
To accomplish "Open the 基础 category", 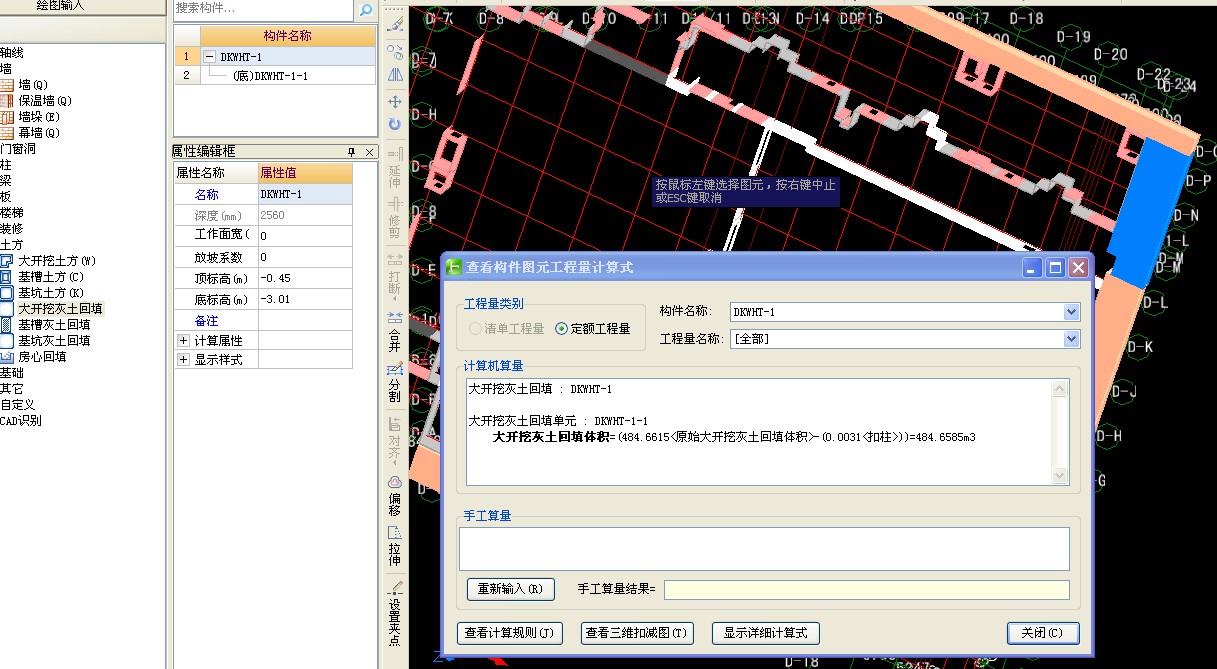I will click(x=12, y=373).
